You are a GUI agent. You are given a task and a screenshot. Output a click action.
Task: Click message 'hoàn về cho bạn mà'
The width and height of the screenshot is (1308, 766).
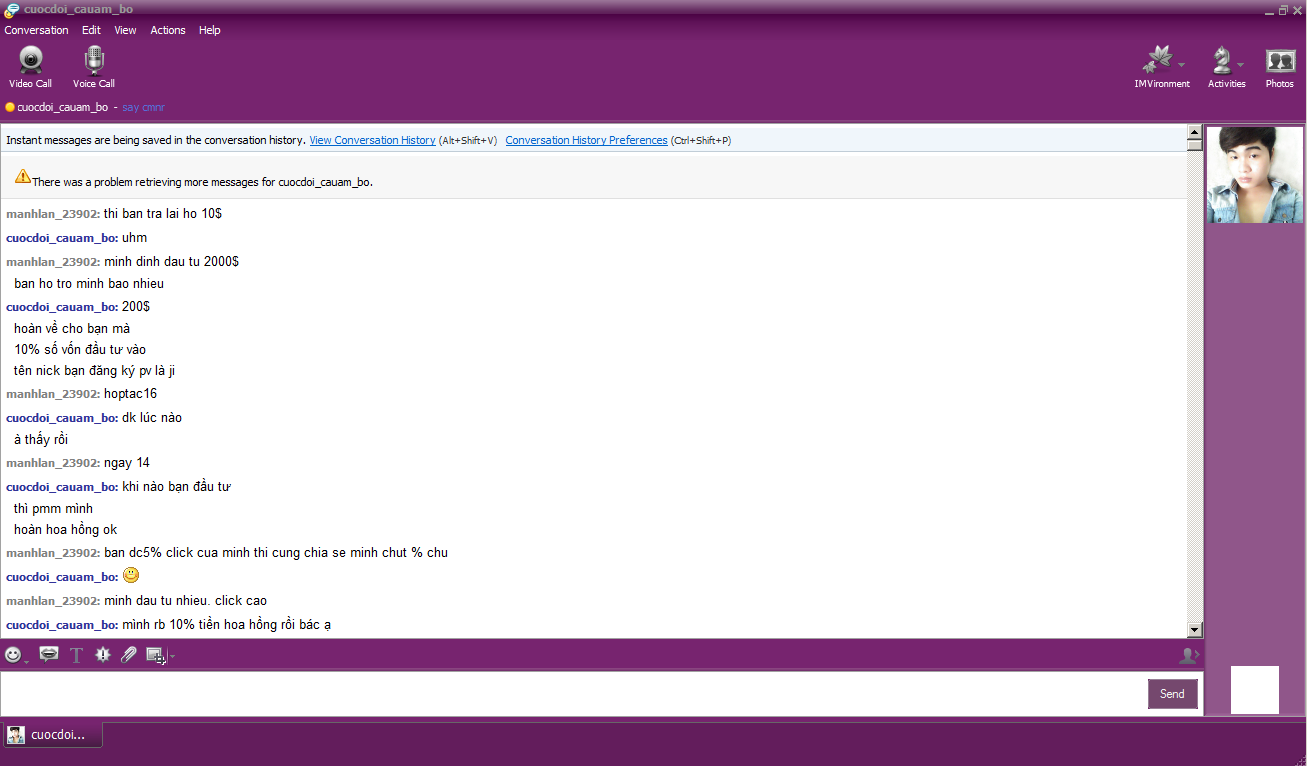(x=72, y=329)
